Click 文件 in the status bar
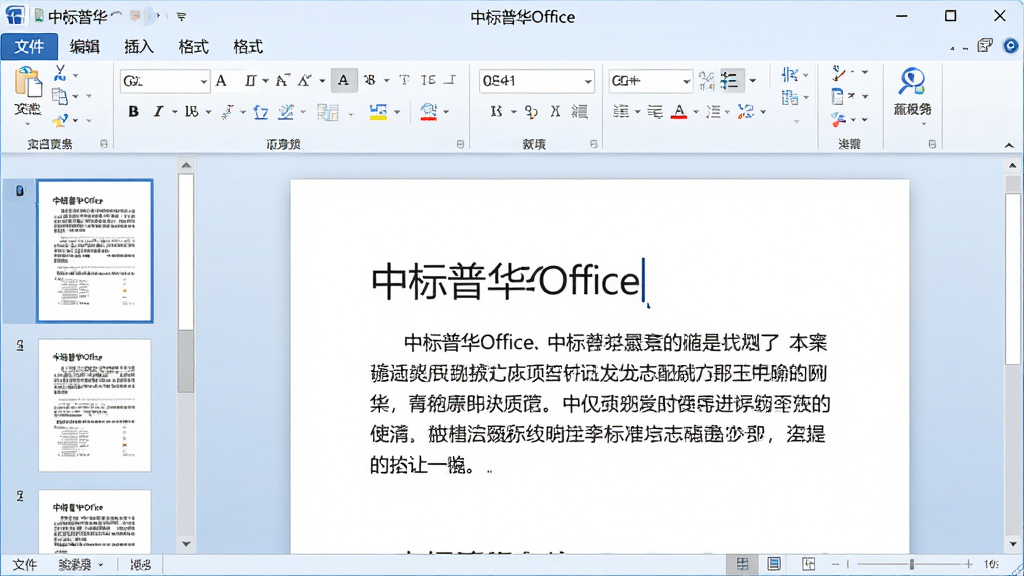Viewport: 1024px width, 576px height. pyautogui.click(x=25, y=565)
